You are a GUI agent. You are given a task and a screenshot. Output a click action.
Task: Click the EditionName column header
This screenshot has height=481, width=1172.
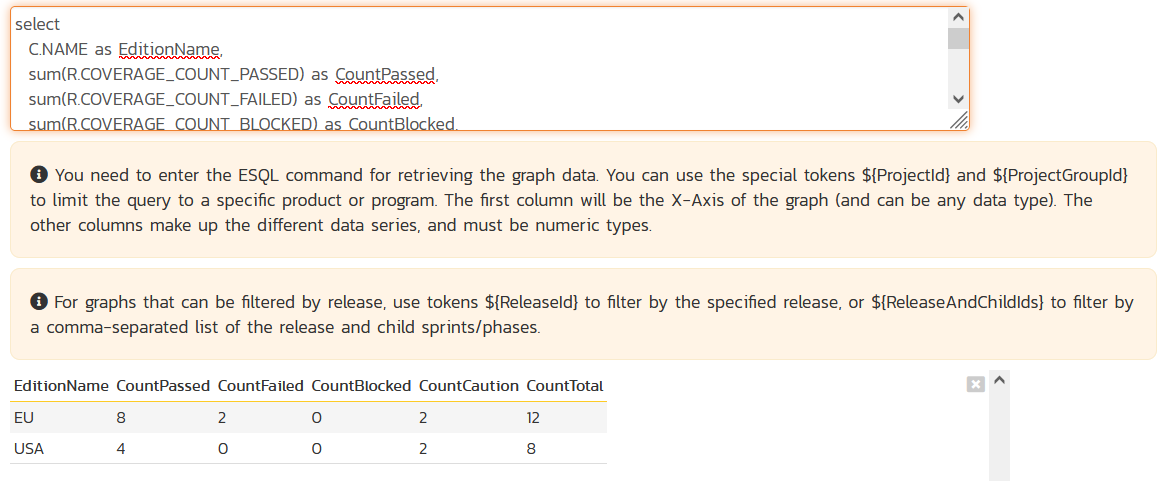61,386
